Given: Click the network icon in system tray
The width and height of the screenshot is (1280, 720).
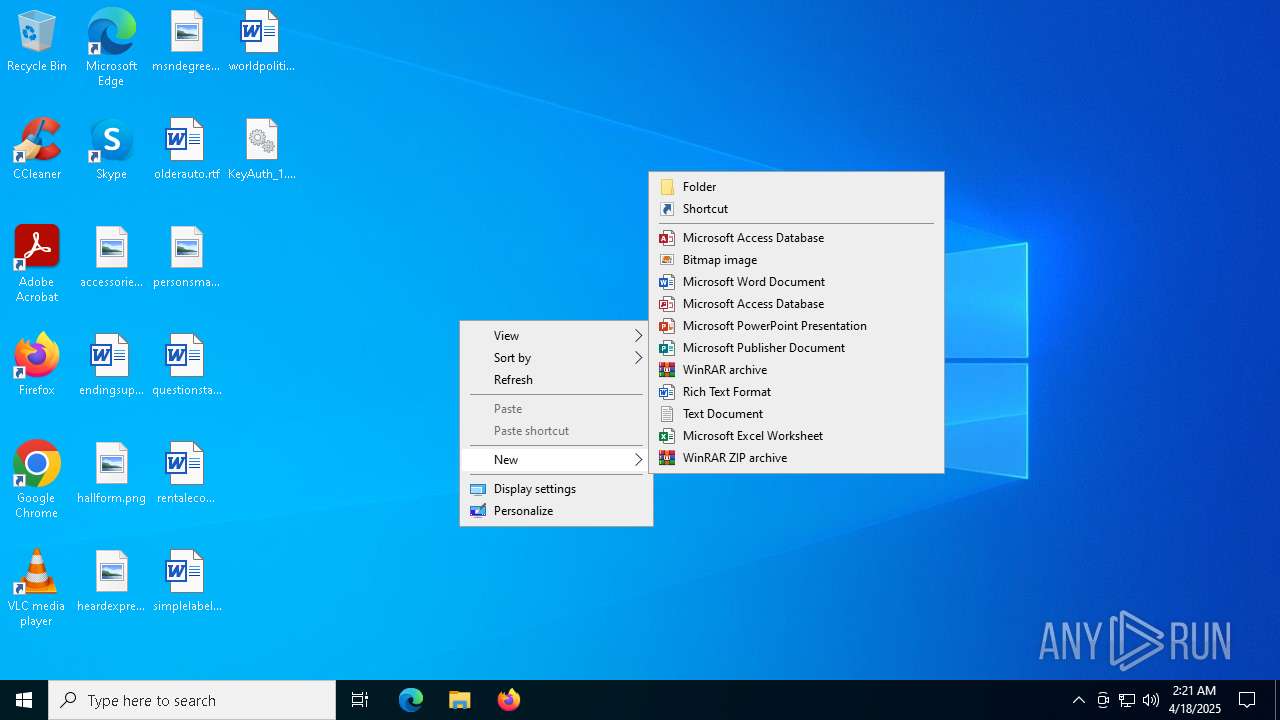Looking at the screenshot, I should [x=1127, y=700].
